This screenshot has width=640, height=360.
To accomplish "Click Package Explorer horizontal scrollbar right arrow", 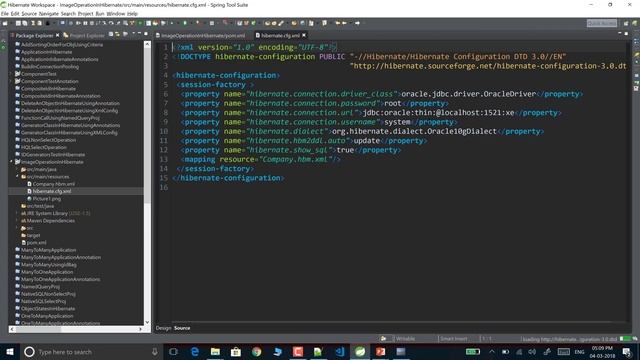I will coord(140,329).
